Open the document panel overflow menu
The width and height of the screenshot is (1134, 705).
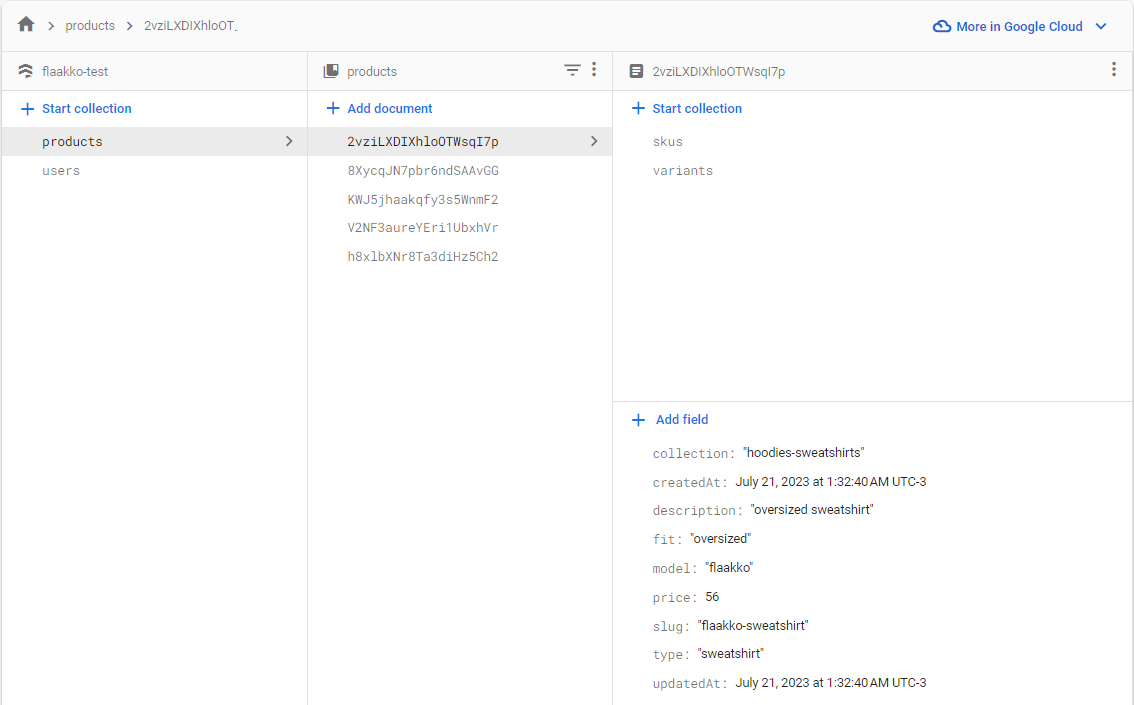(1113, 67)
